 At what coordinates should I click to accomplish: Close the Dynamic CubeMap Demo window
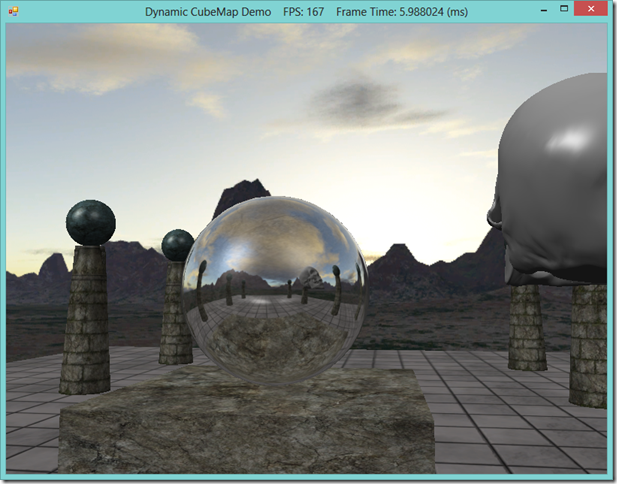591,9
